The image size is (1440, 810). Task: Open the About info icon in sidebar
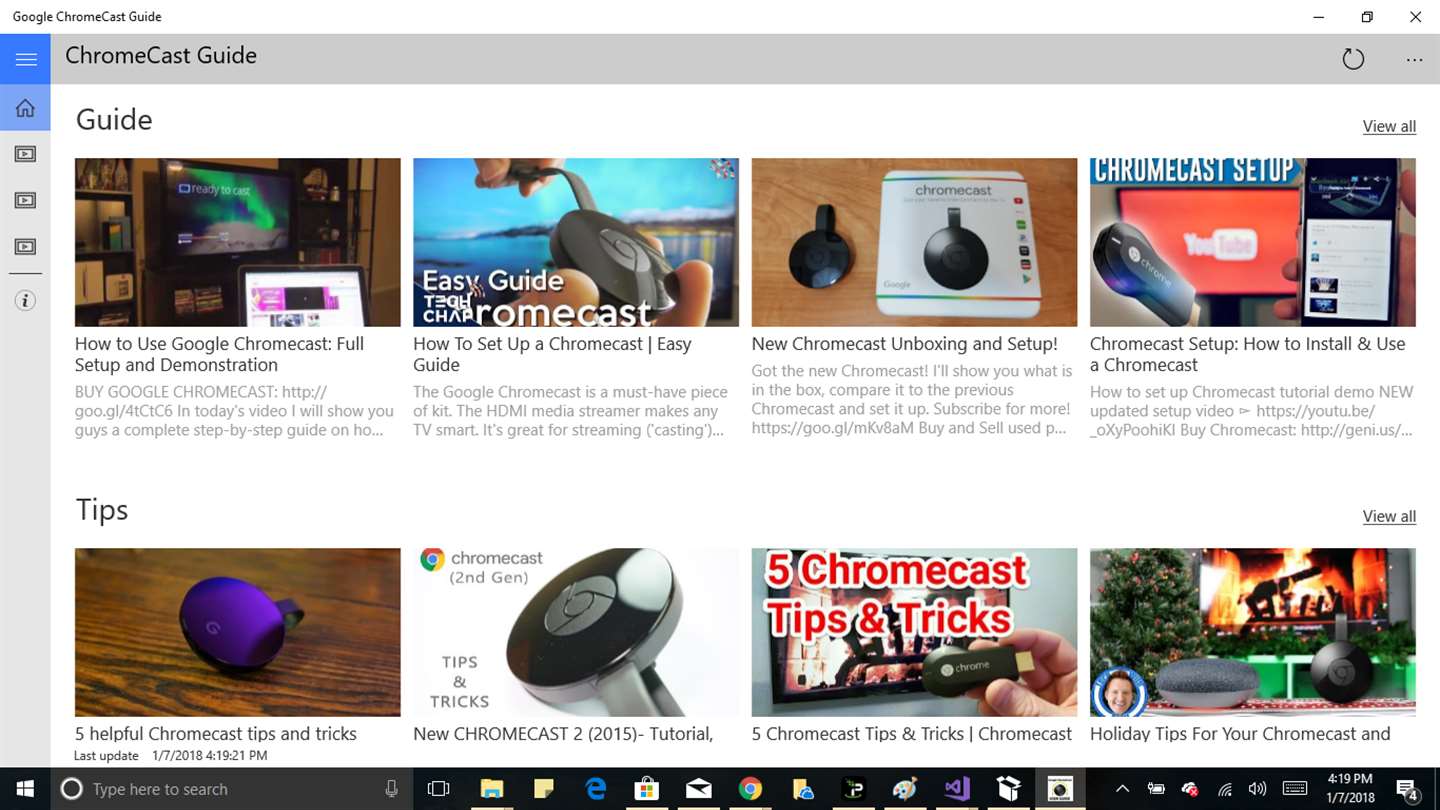[25, 300]
